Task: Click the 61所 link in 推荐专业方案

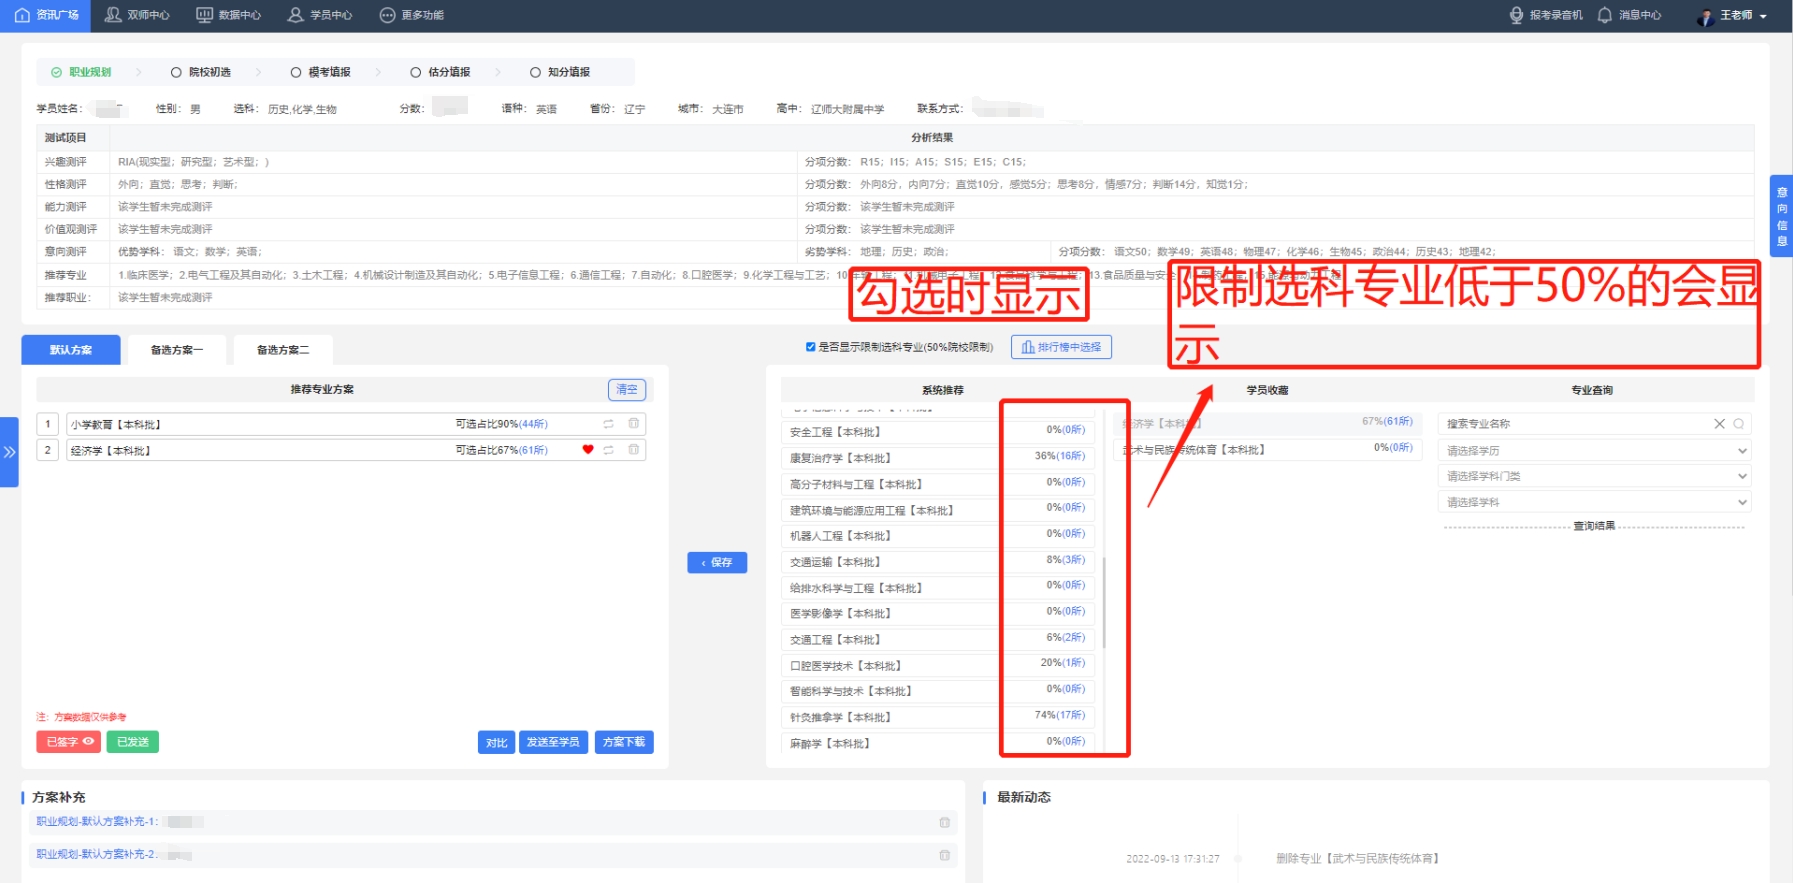Action: click(x=533, y=450)
